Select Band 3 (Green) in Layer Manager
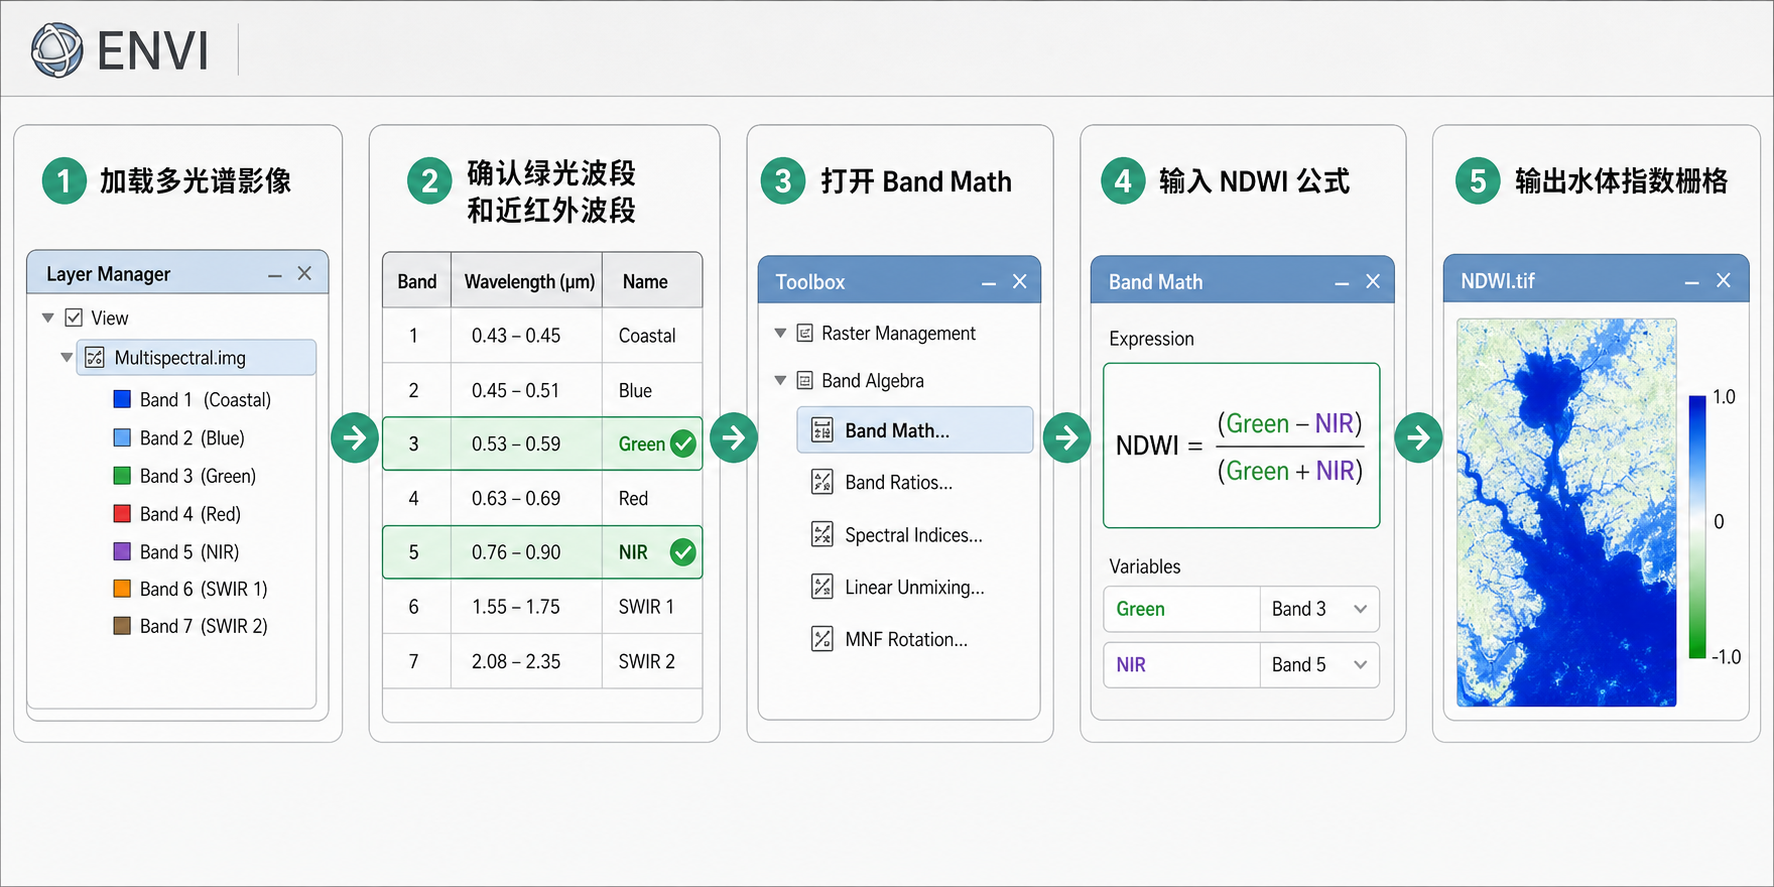The width and height of the screenshot is (1774, 887). (198, 476)
